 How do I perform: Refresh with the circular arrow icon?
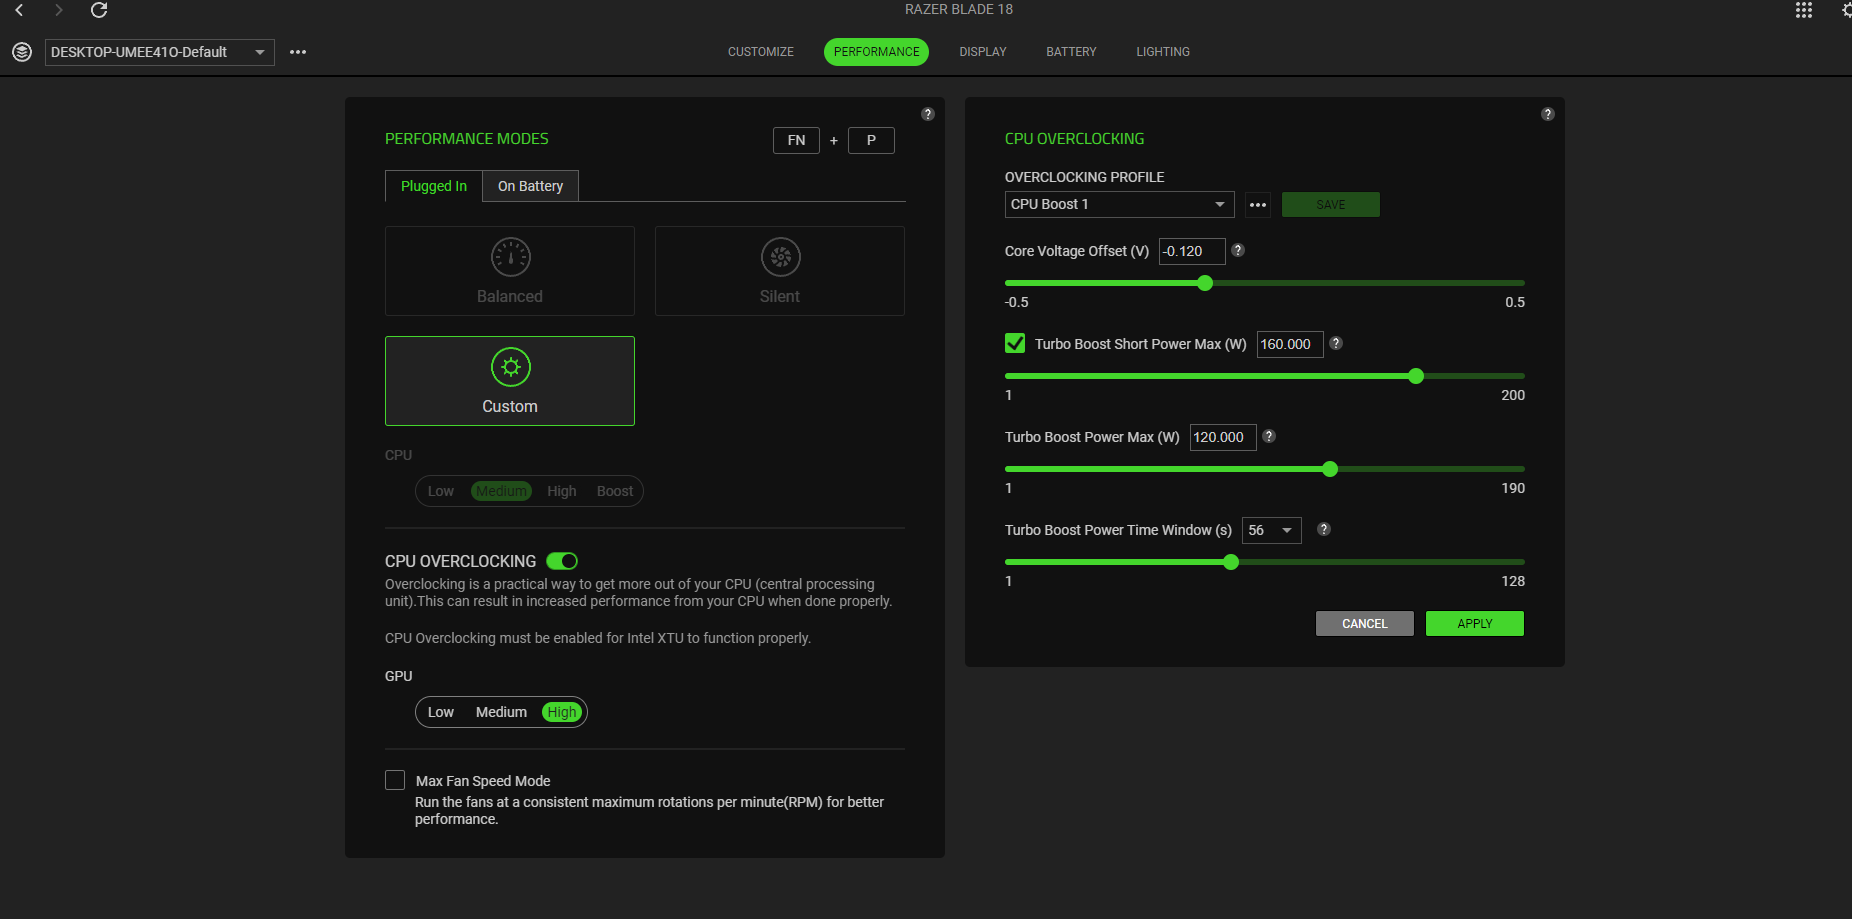[x=99, y=10]
